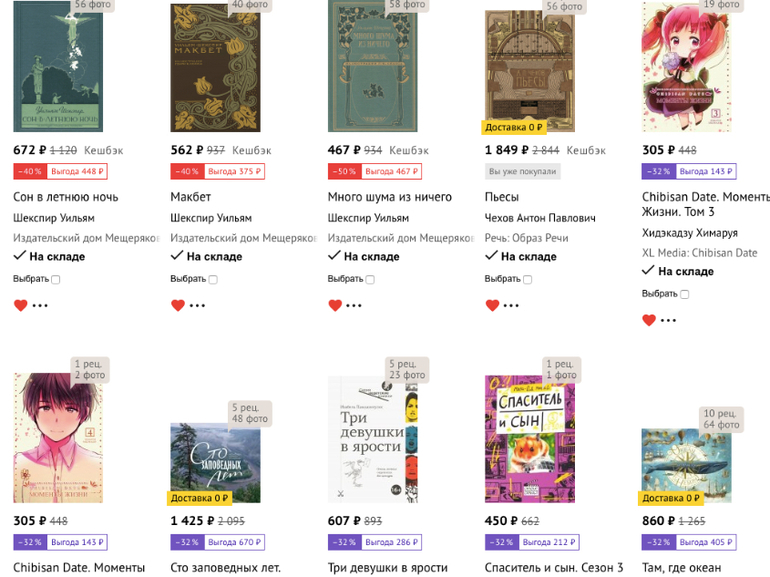Tick Выбрать checkbox for Сон в летнюю ночь

coord(56,280)
